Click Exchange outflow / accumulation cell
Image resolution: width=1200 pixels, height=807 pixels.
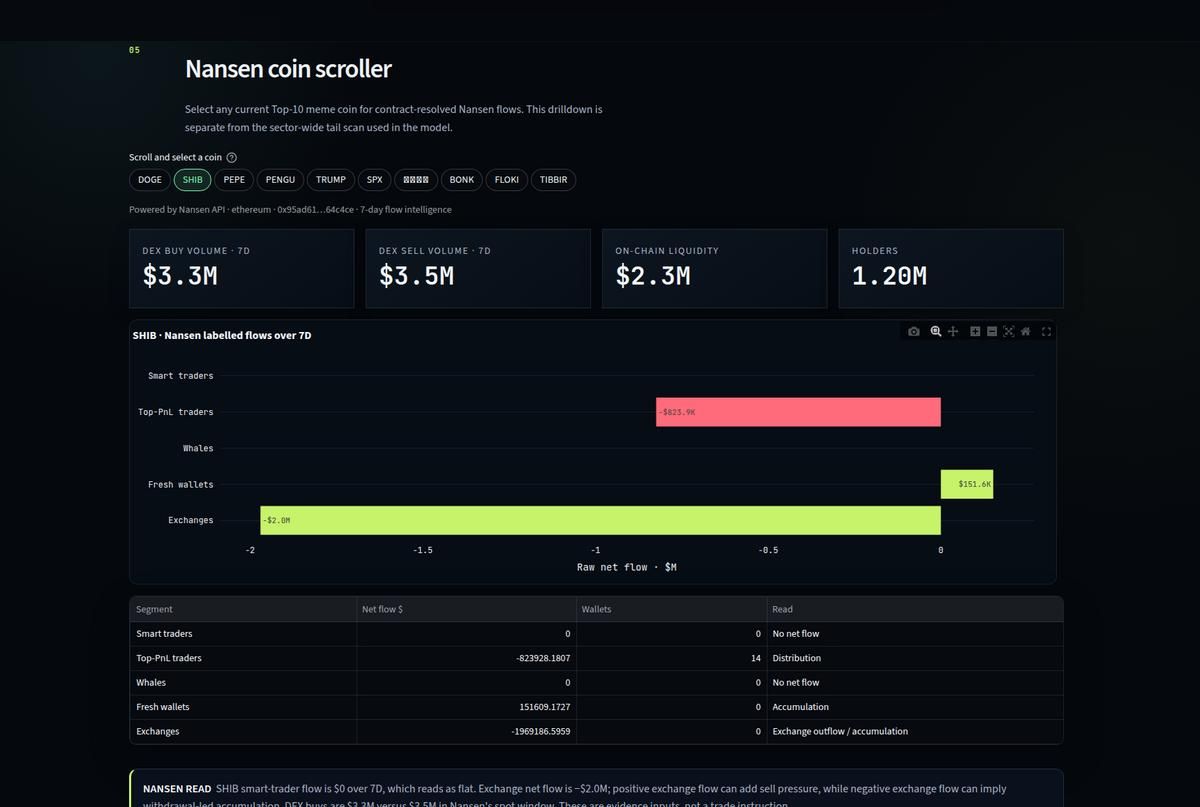click(915, 731)
